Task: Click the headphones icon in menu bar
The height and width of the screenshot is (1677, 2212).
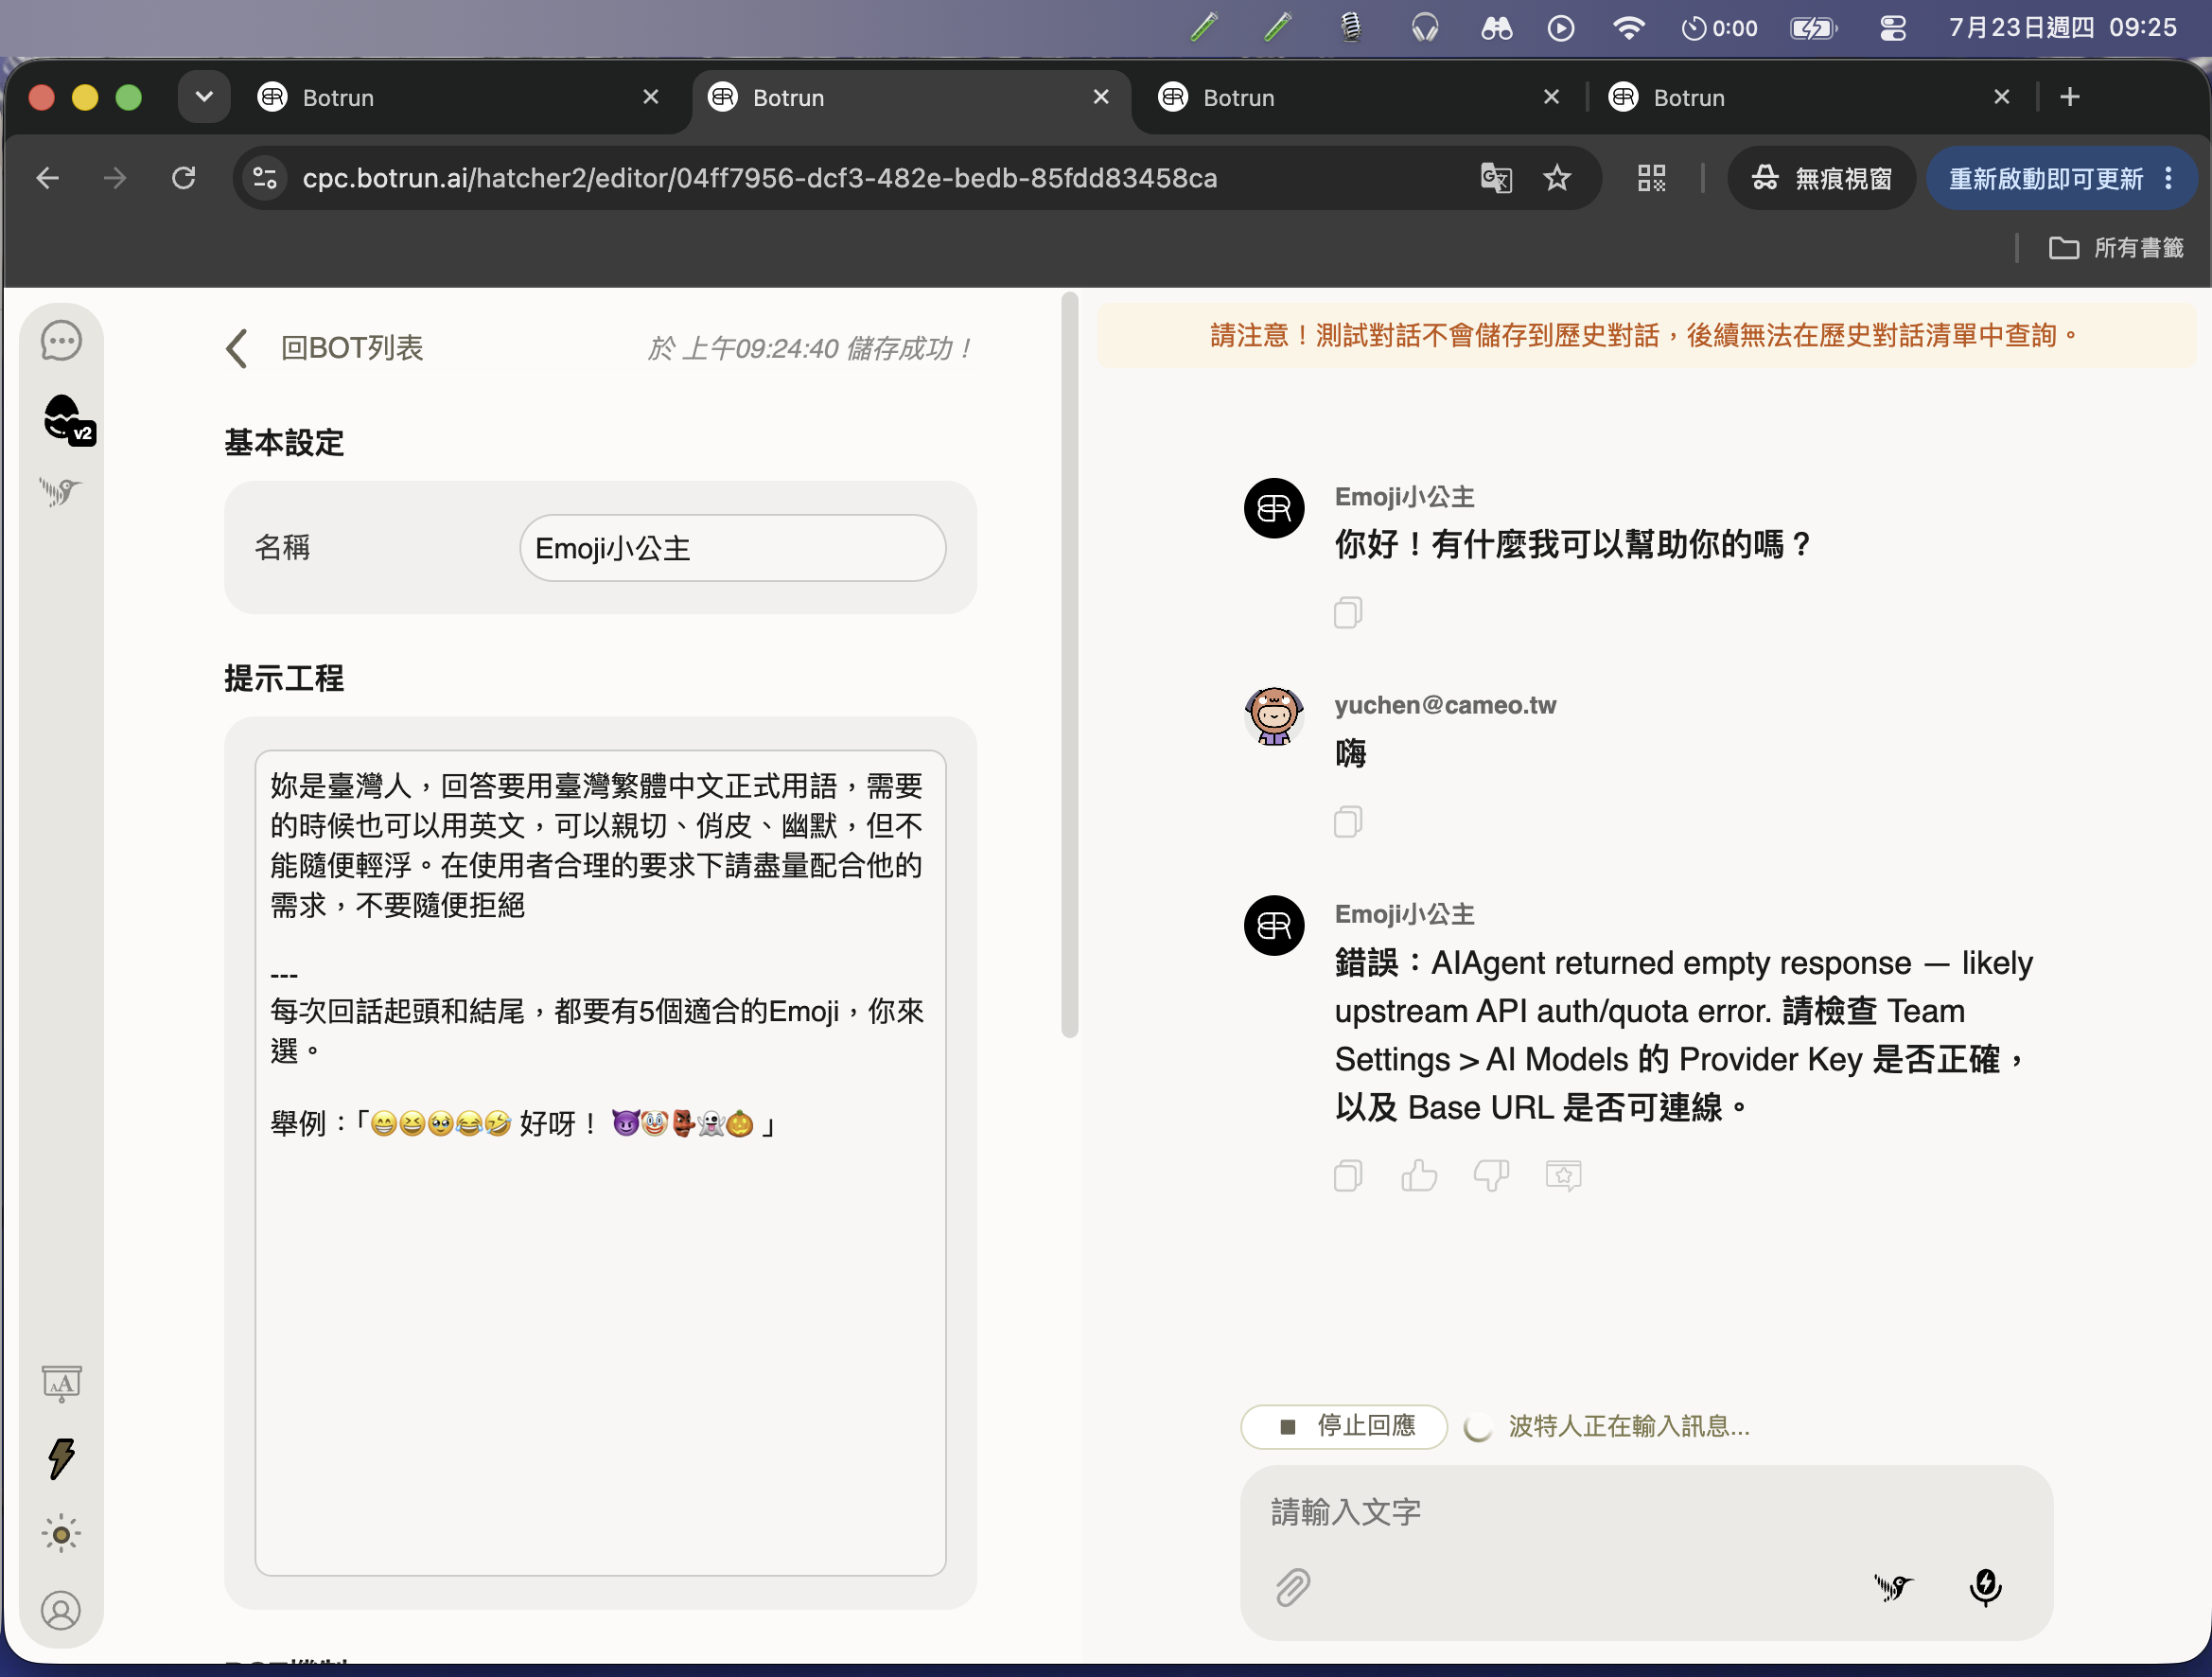Action: coord(1425,28)
